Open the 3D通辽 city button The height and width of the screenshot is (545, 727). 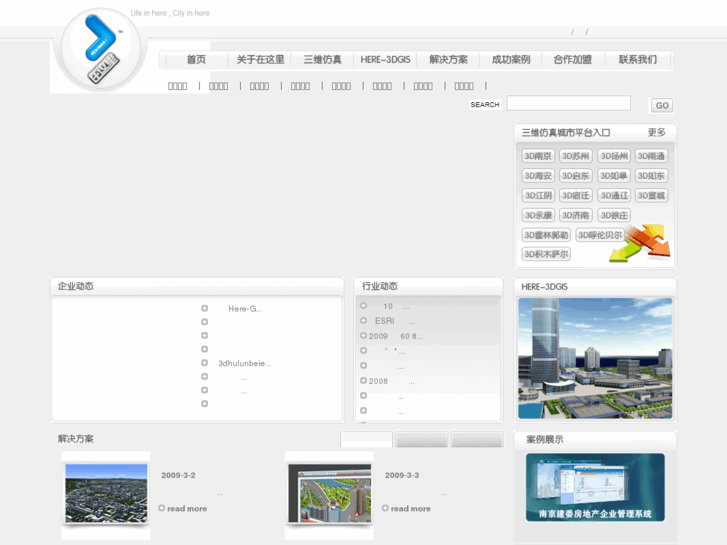tap(614, 196)
